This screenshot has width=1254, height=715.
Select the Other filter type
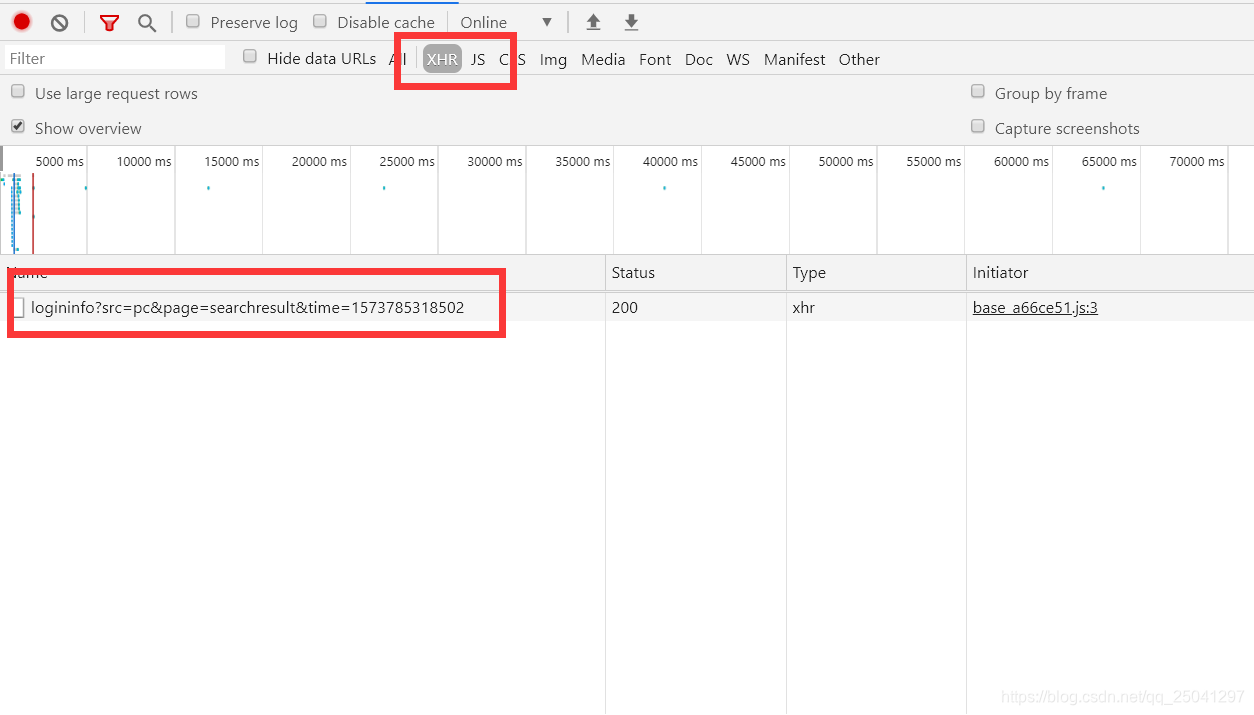click(x=859, y=59)
